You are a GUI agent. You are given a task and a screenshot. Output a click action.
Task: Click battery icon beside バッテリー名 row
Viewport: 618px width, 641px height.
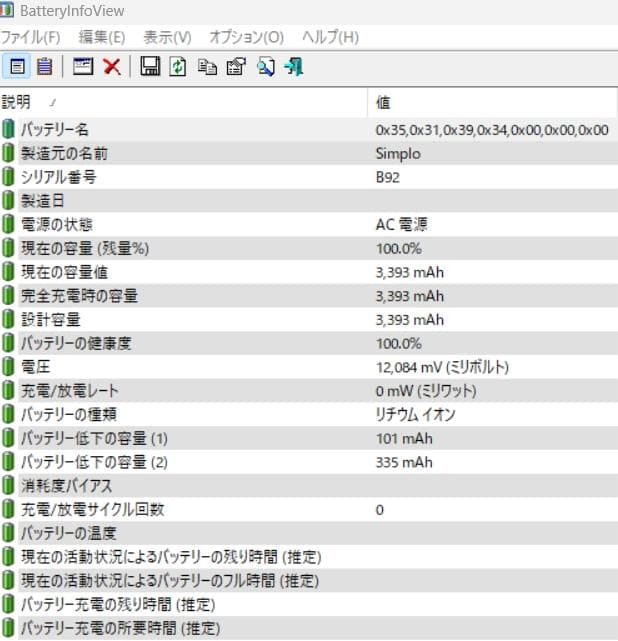pyautogui.click(x=8, y=129)
